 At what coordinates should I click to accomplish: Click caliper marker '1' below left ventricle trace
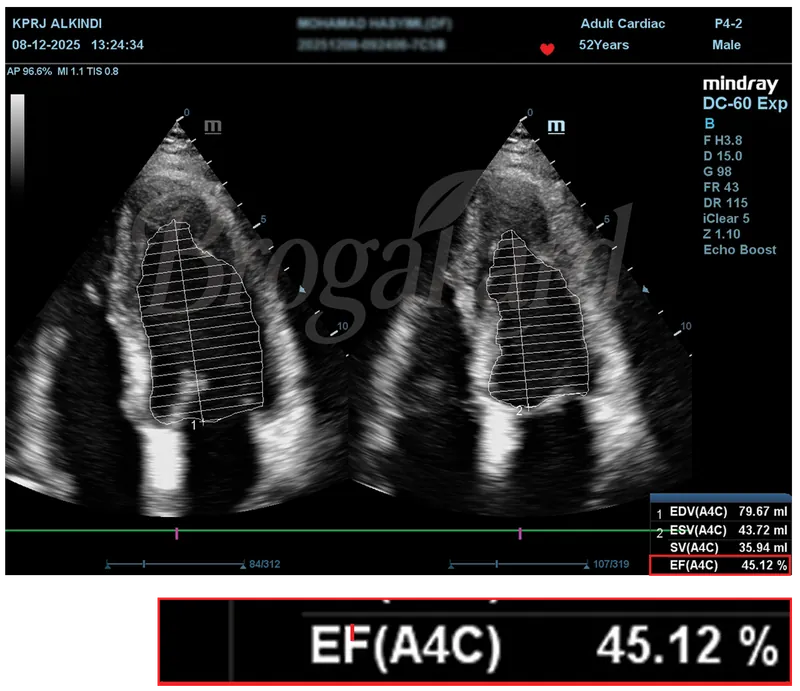coord(194,425)
